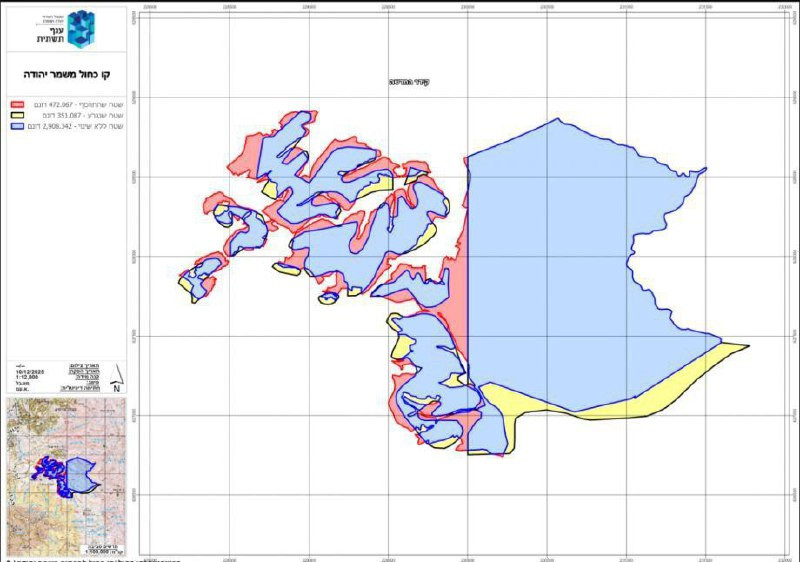Click the map title קו כחול משמר יהודה
800x562 pixels.
pos(66,74)
